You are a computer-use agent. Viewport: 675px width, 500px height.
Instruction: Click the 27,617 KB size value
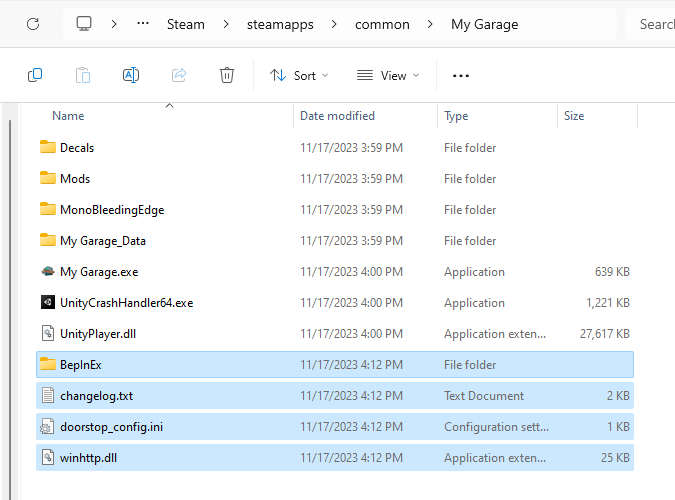[605, 334]
